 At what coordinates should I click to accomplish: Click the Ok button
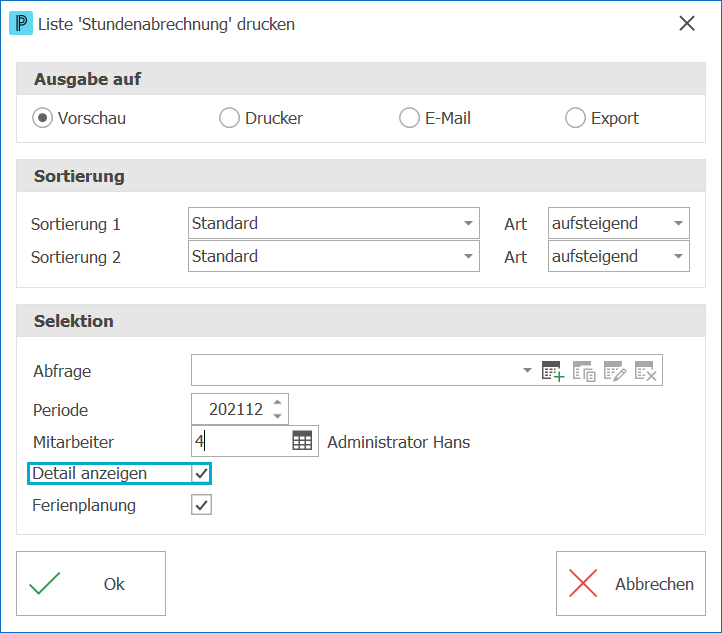(x=91, y=583)
